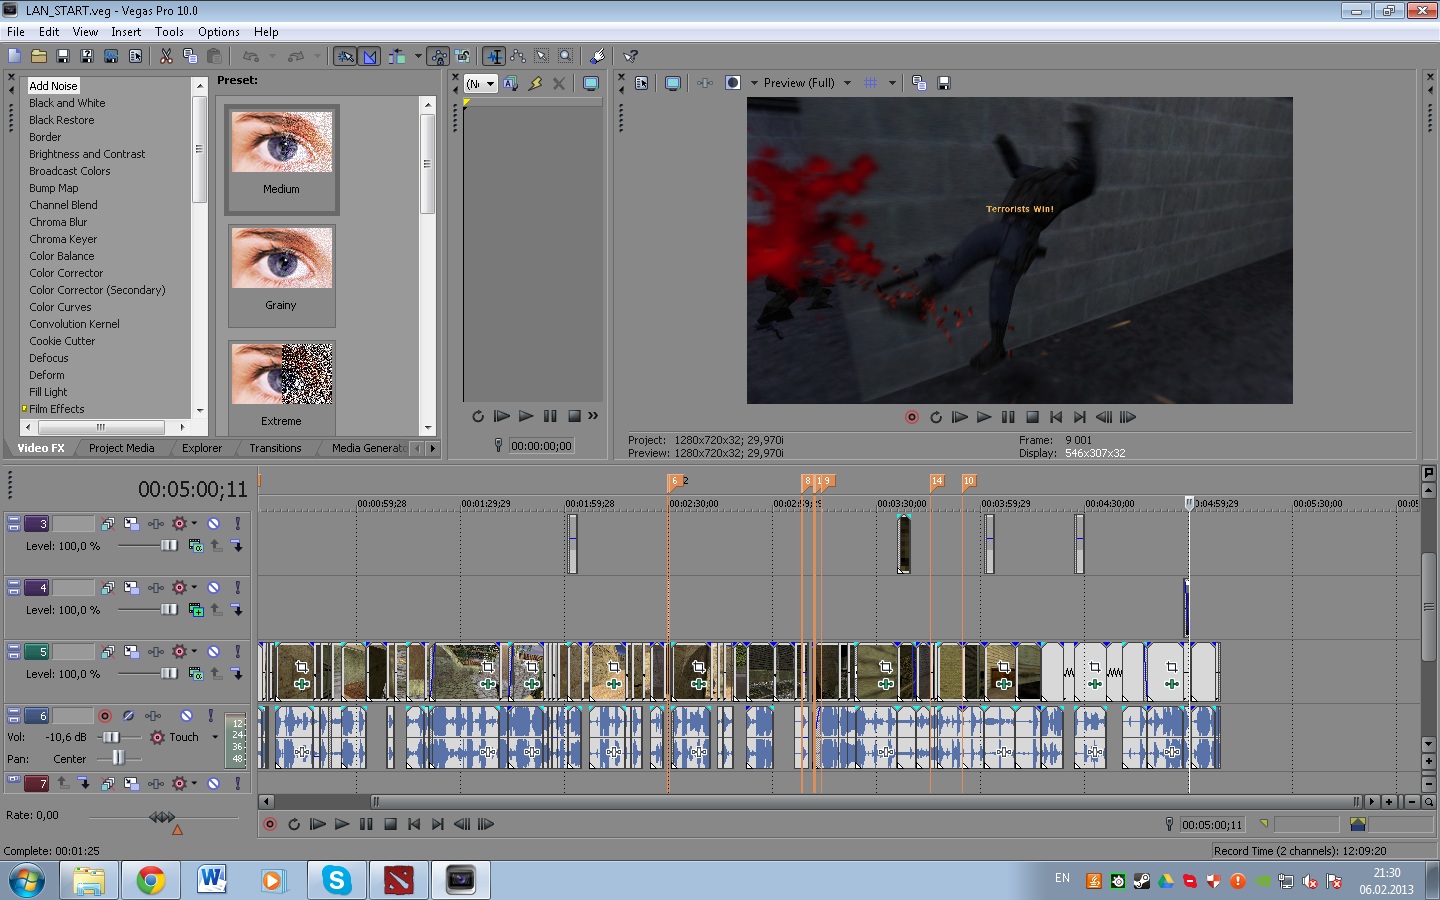Copy snapshot to clipboard in preview window
1440x900 pixels.
[919, 83]
